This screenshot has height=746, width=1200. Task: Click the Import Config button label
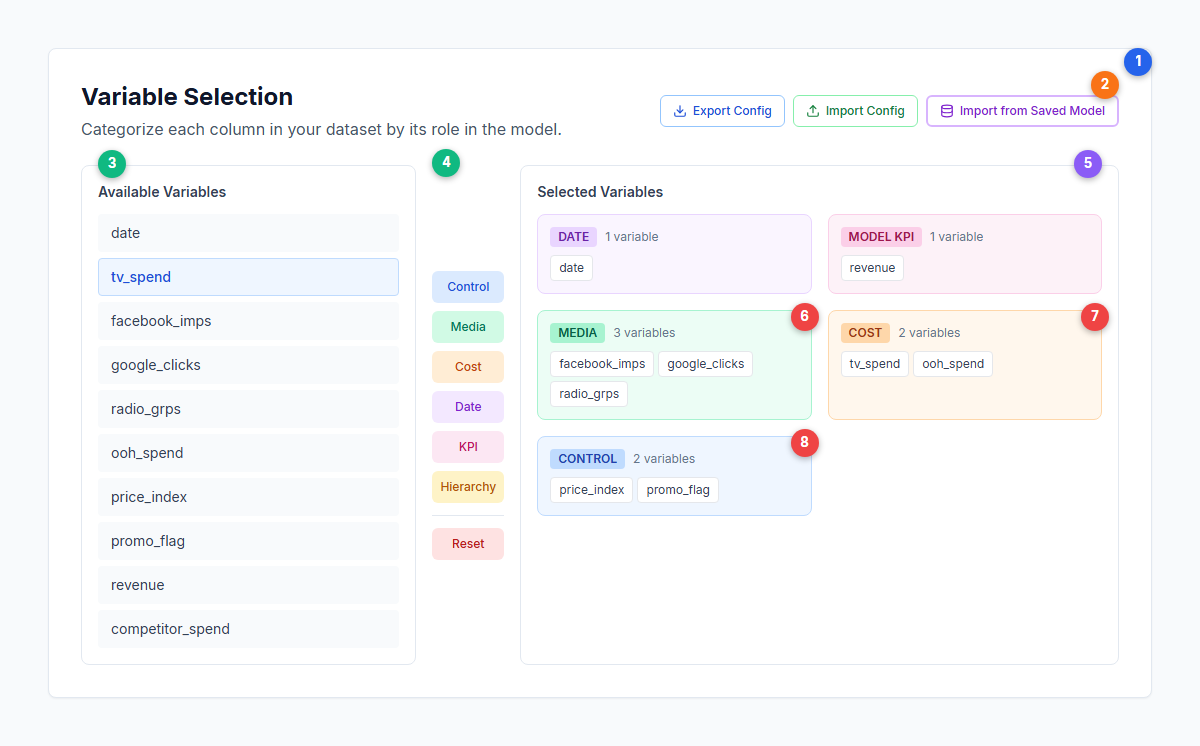coord(865,111)
